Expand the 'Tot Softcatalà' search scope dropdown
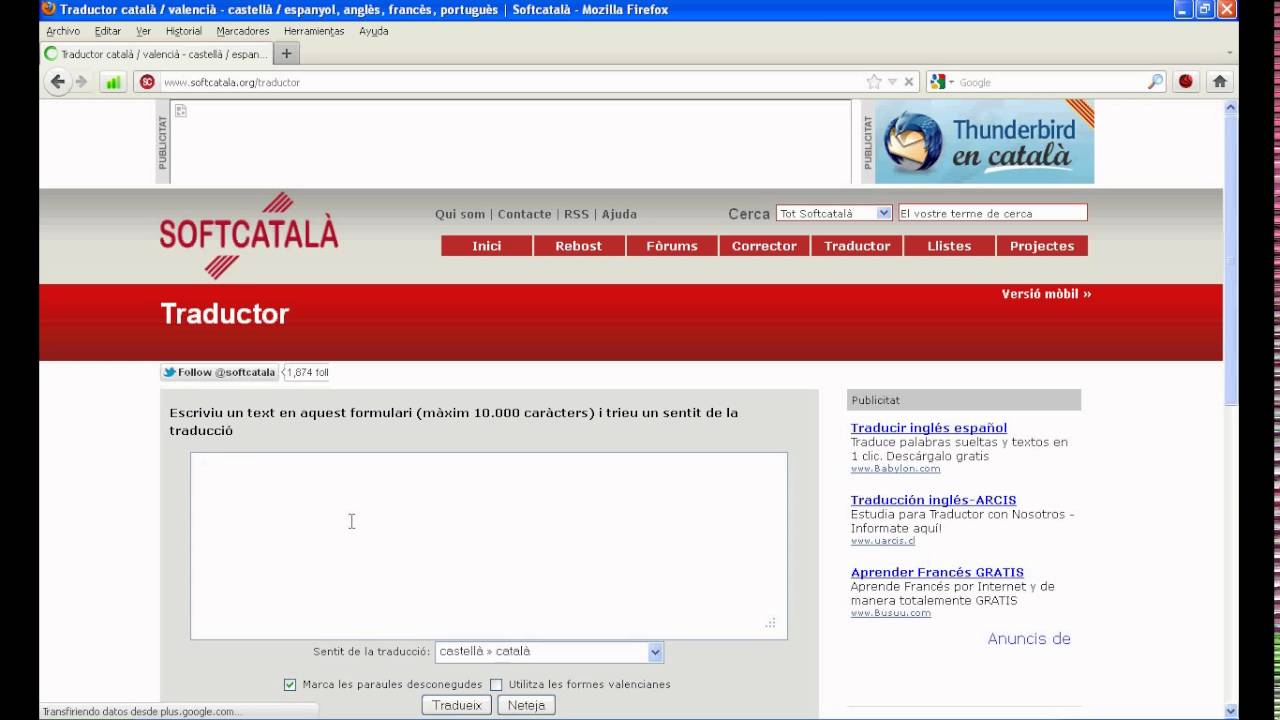The width and height of the screenshot is (1280, 720). tap(834, 213)
